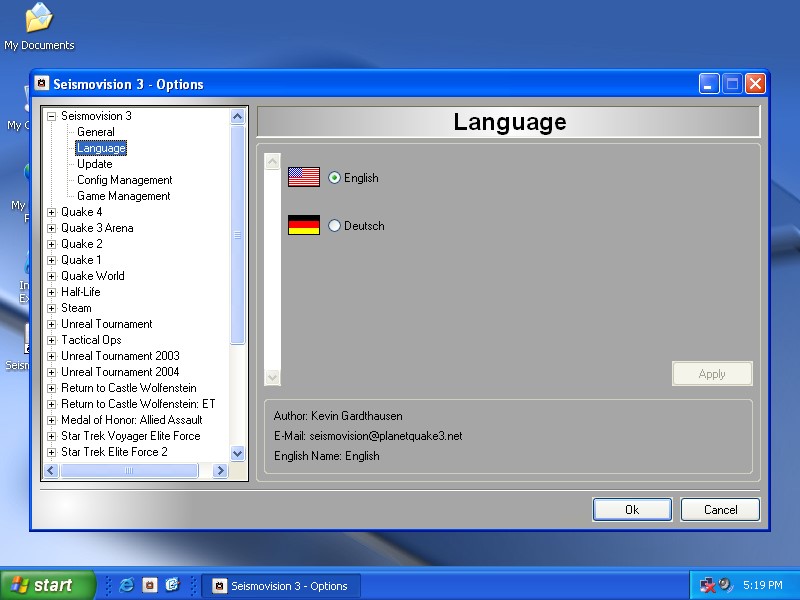Screen dimensions: 800x600
Task: Click the German flag icon for Deutsch
Action: point(303,225)
